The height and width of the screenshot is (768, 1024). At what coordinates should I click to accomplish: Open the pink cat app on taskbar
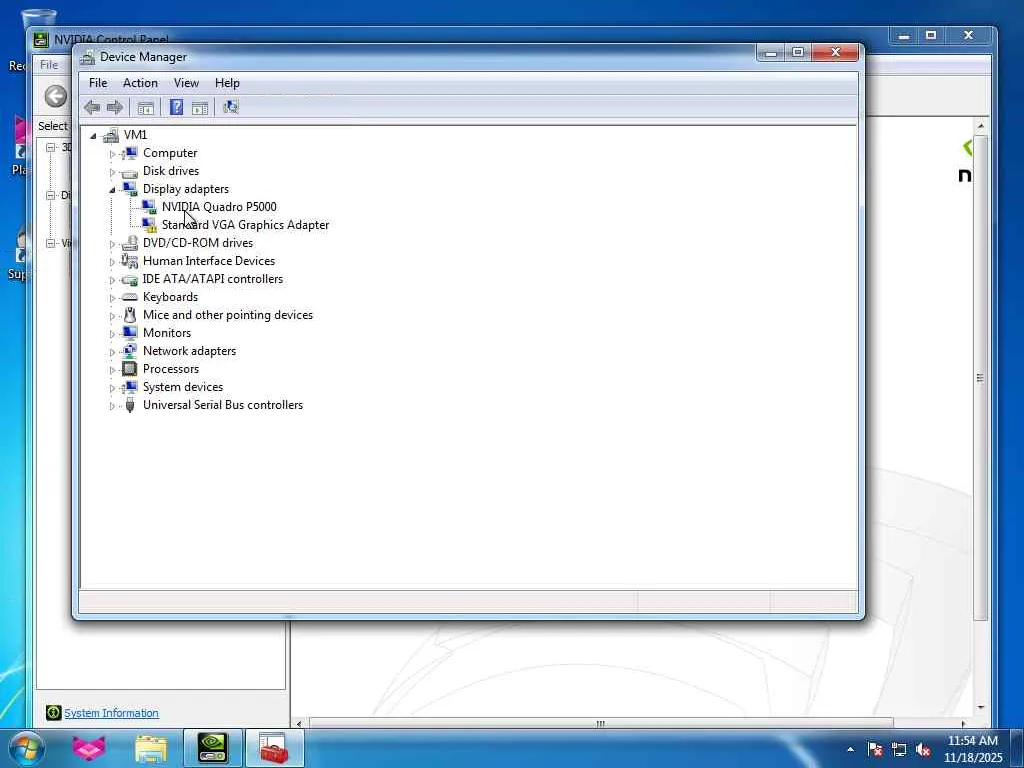tap(89, 748)
